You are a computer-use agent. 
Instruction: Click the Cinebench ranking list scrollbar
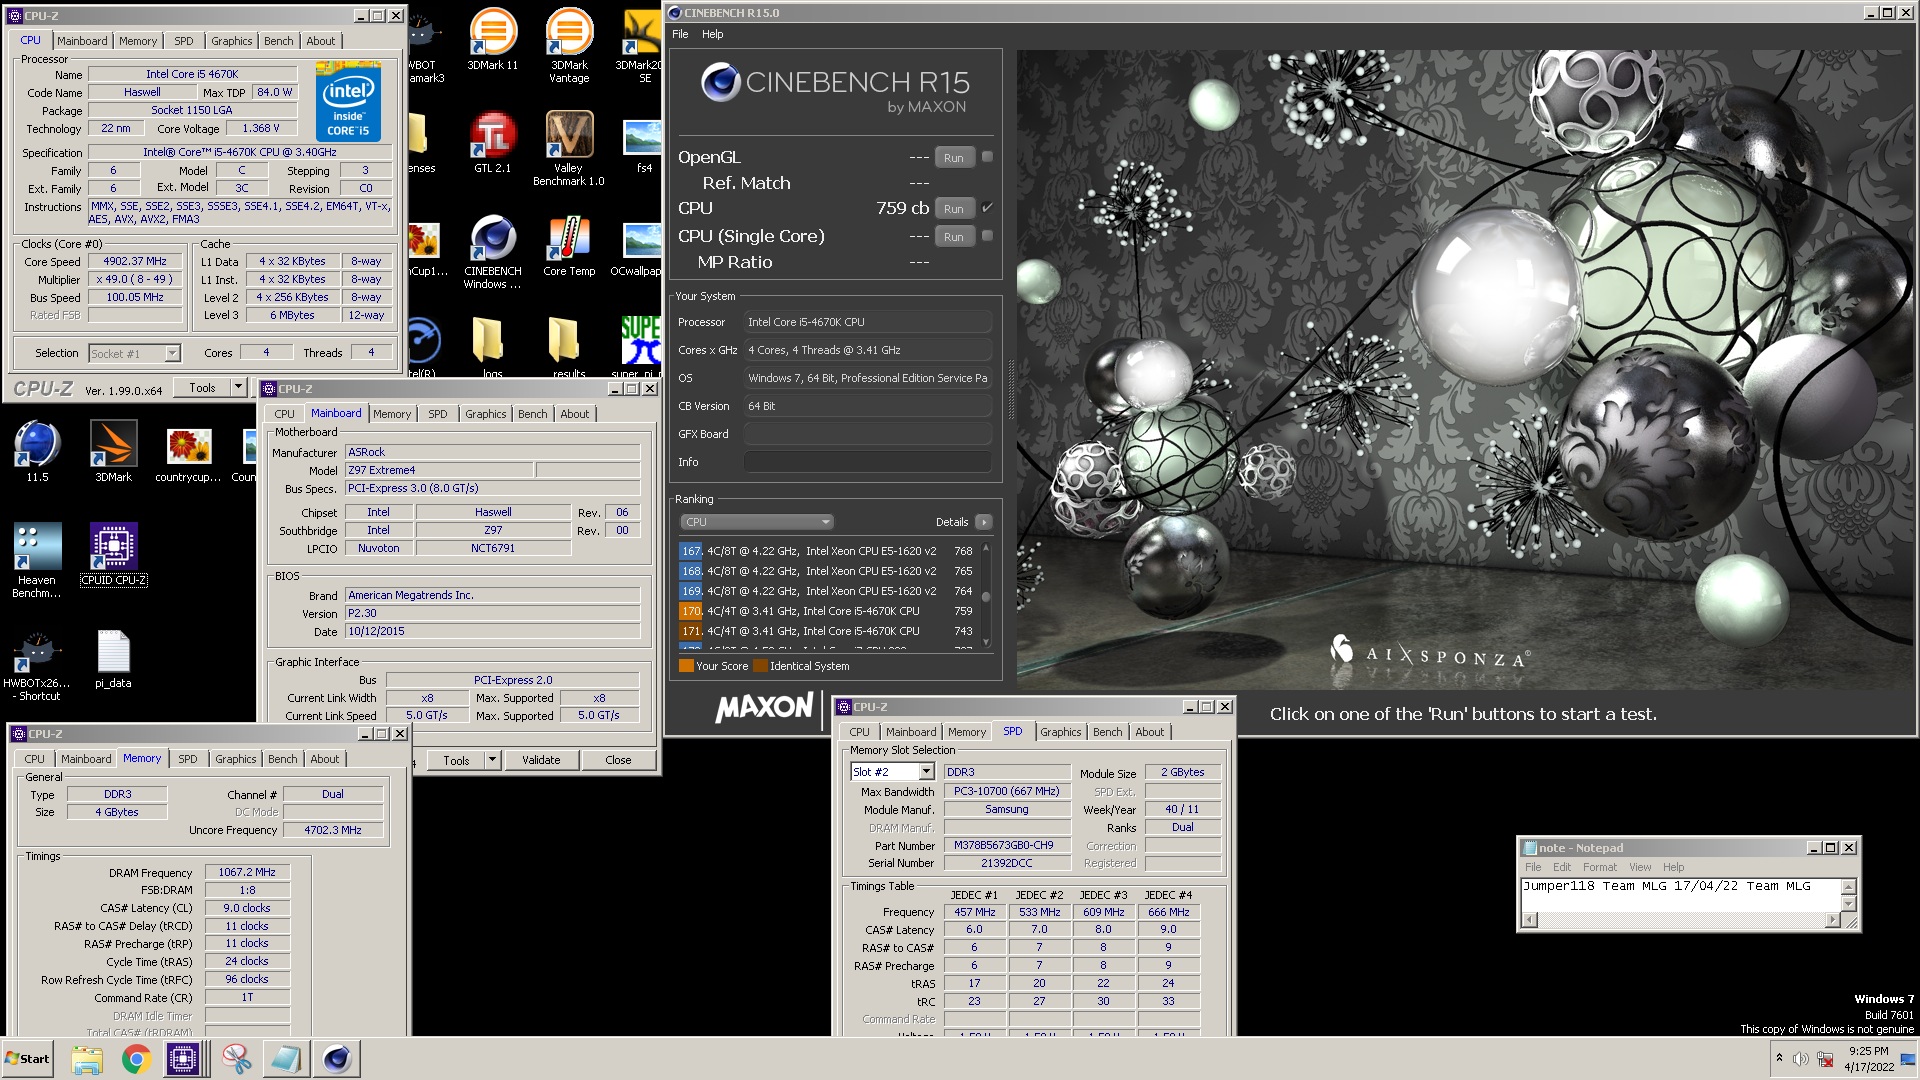[x=986, y=596]
